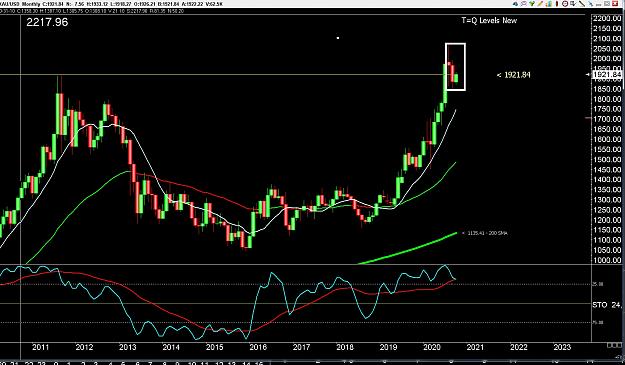The height and width of the screenshot is (365, 625).
Task: Click the 2016 label on time axis
Action: (258, 347)
